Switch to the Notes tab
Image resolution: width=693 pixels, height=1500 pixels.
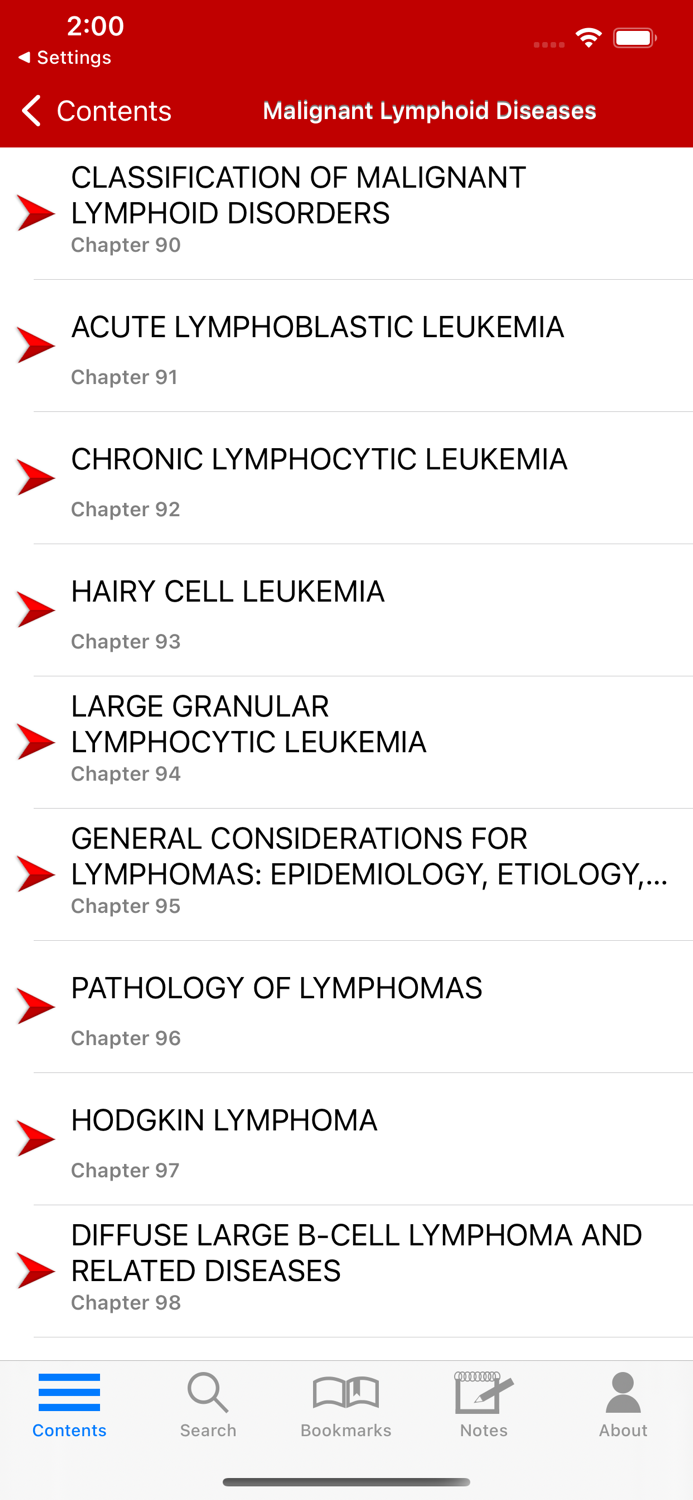(x=483, y=1404)
